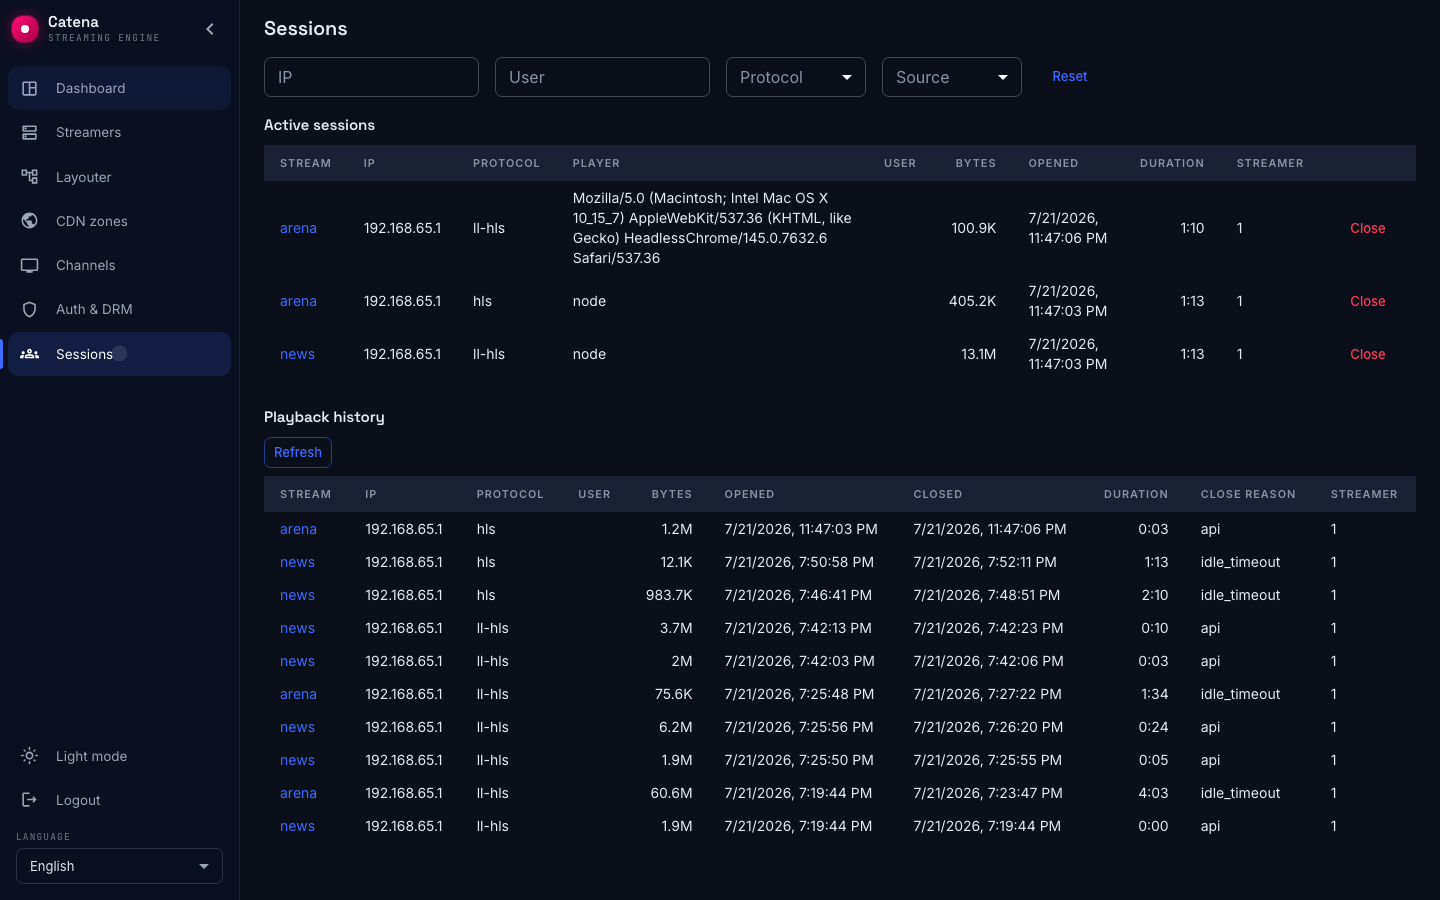Open Auth & DRM via shield icon
The image size is (1440, 900).
(30, 309)
